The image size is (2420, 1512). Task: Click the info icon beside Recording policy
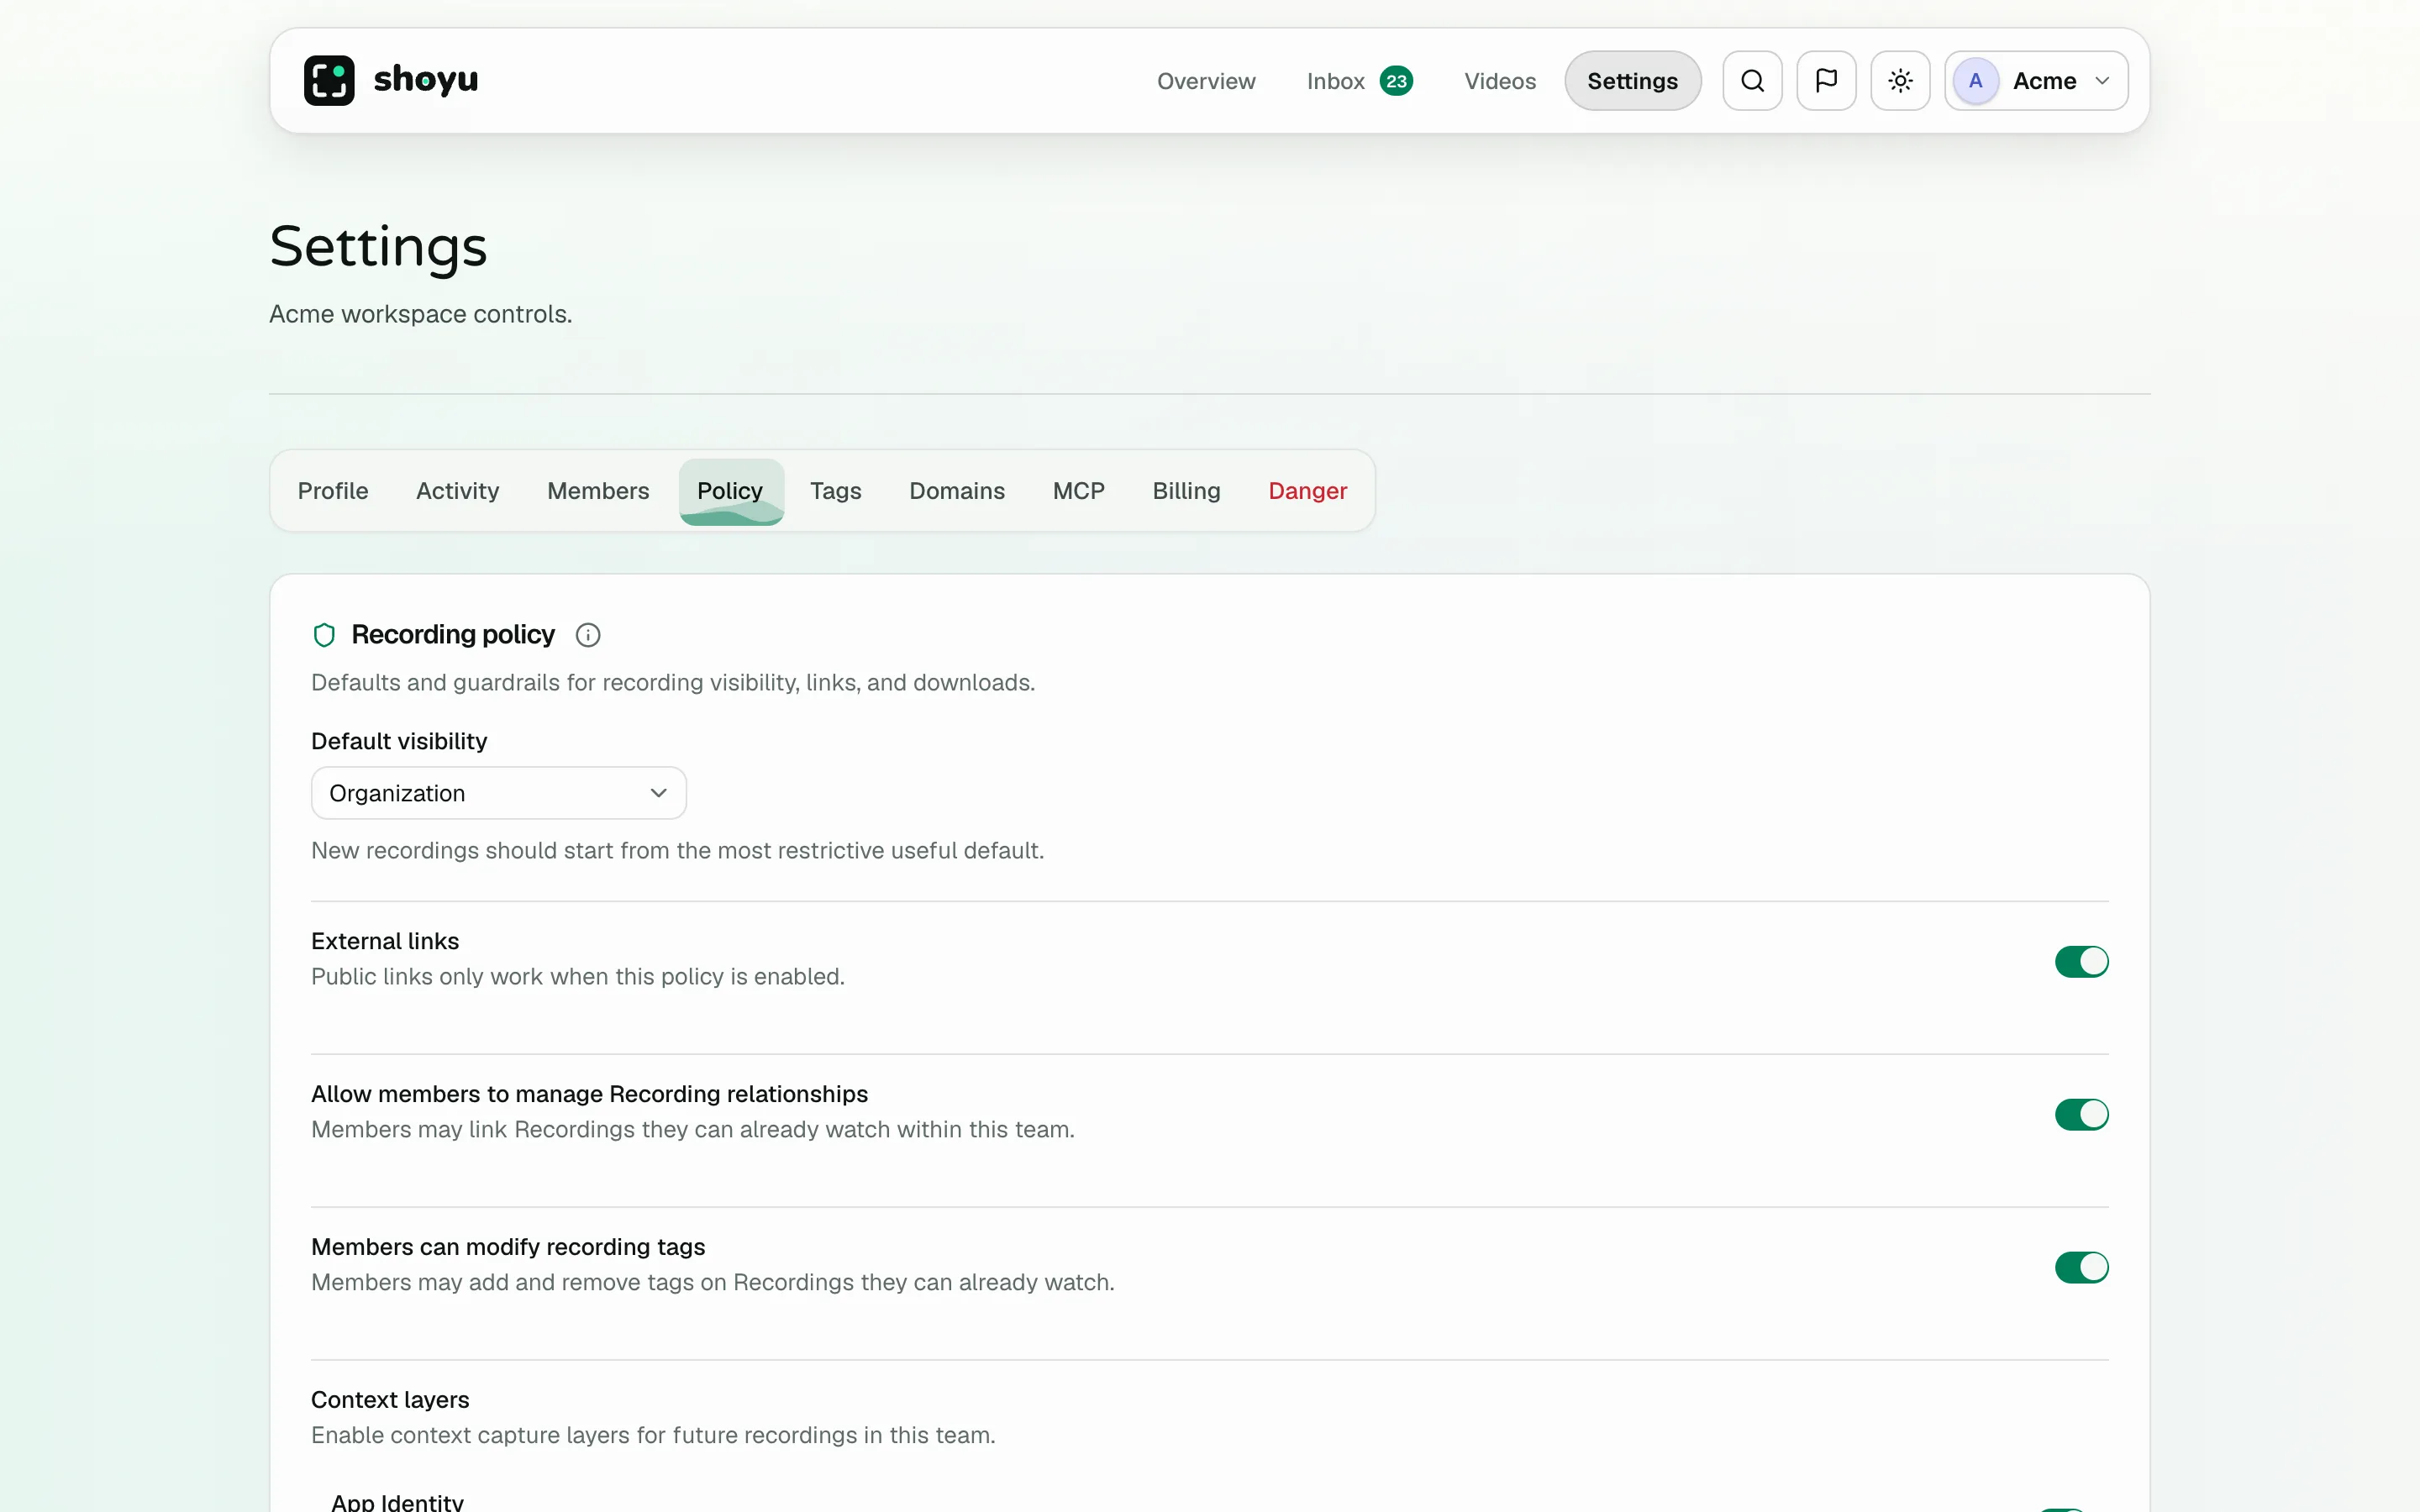coord(588,635)
